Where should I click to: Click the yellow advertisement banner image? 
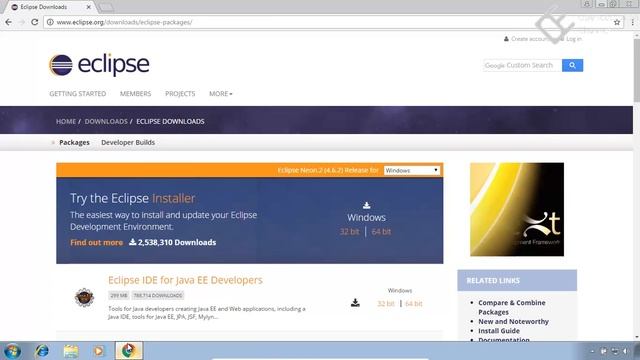tap(517, 209)
